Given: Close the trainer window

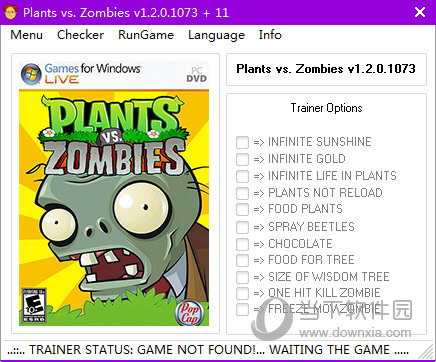Looking at the screenshot, I should click(420, 12).
